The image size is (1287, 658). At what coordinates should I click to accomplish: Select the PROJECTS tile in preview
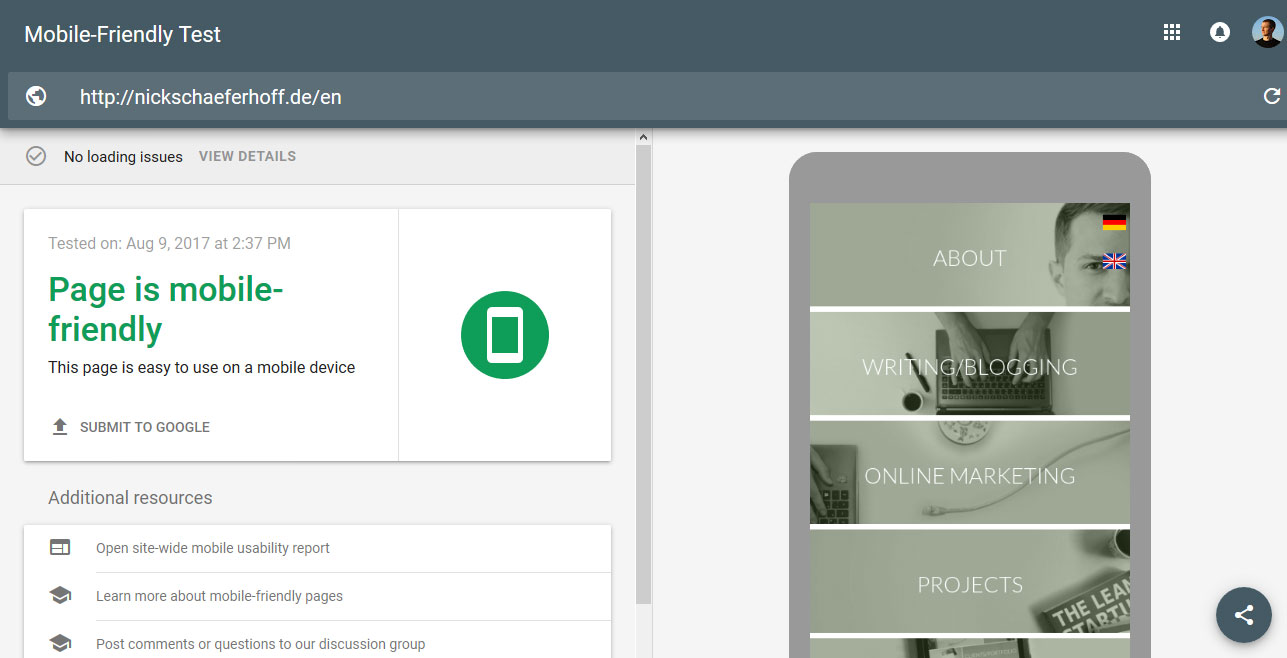tap(970, 582)
